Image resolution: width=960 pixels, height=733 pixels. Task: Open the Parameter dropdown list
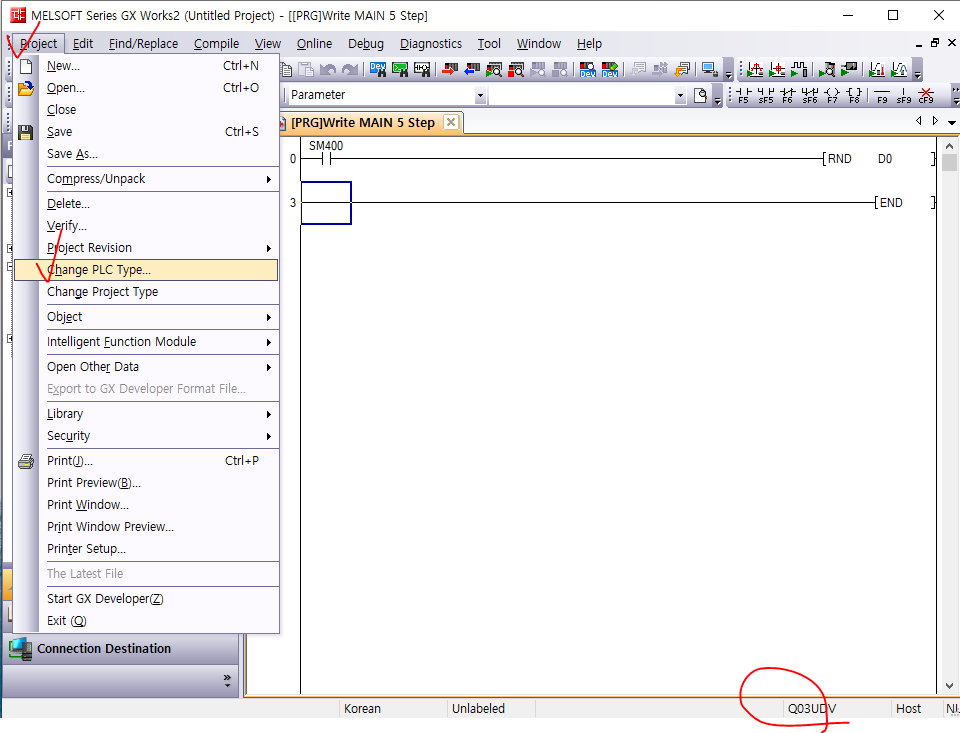(480, 95)
